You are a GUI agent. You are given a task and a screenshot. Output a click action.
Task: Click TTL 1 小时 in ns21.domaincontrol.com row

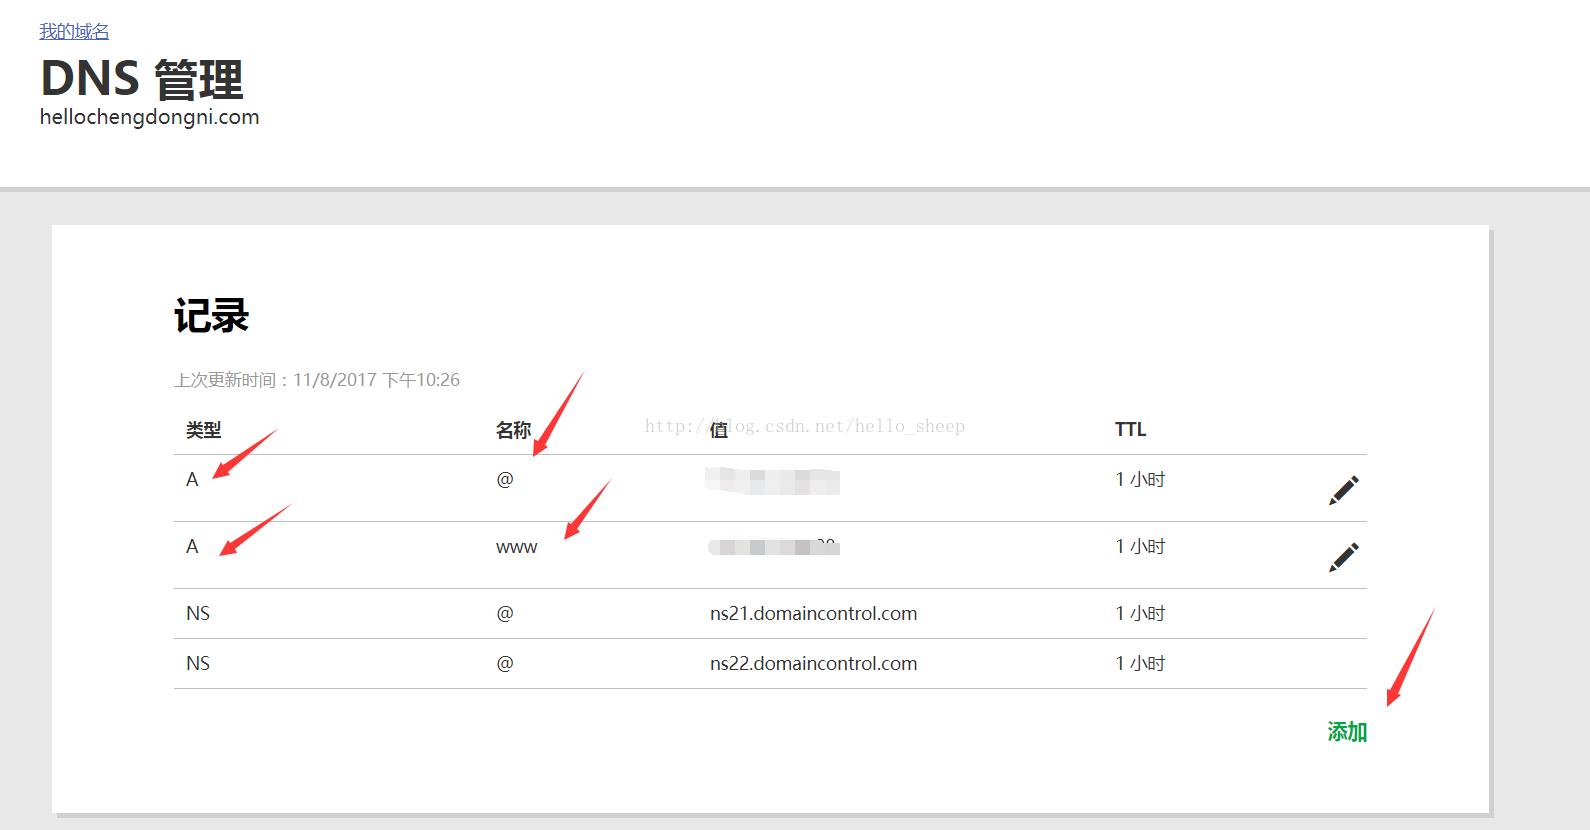[1140, 613]
